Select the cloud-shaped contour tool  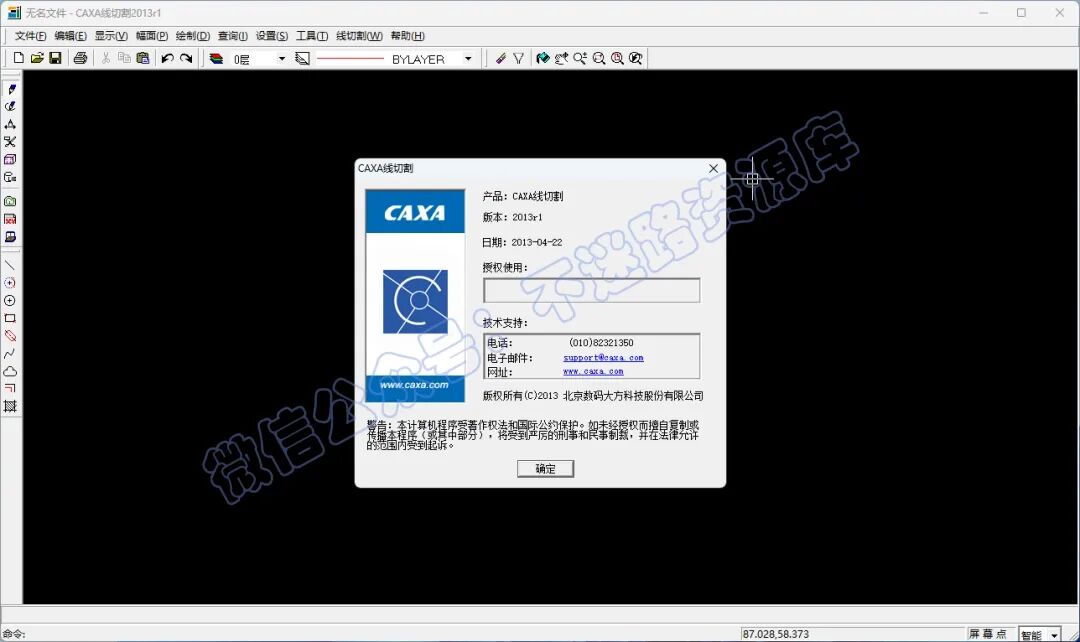click(x=10, y=371)
